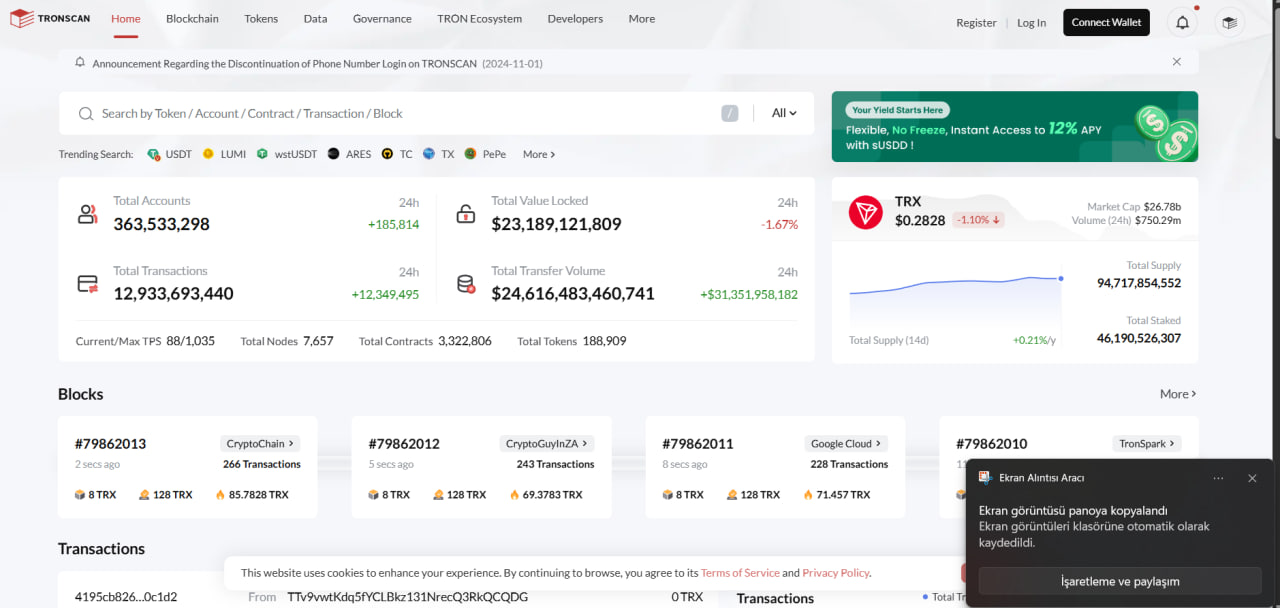The image size is (1280, 608).
Task: Click İşaretleme ve paylaşım button
Action: click(x=1120, y=581)
